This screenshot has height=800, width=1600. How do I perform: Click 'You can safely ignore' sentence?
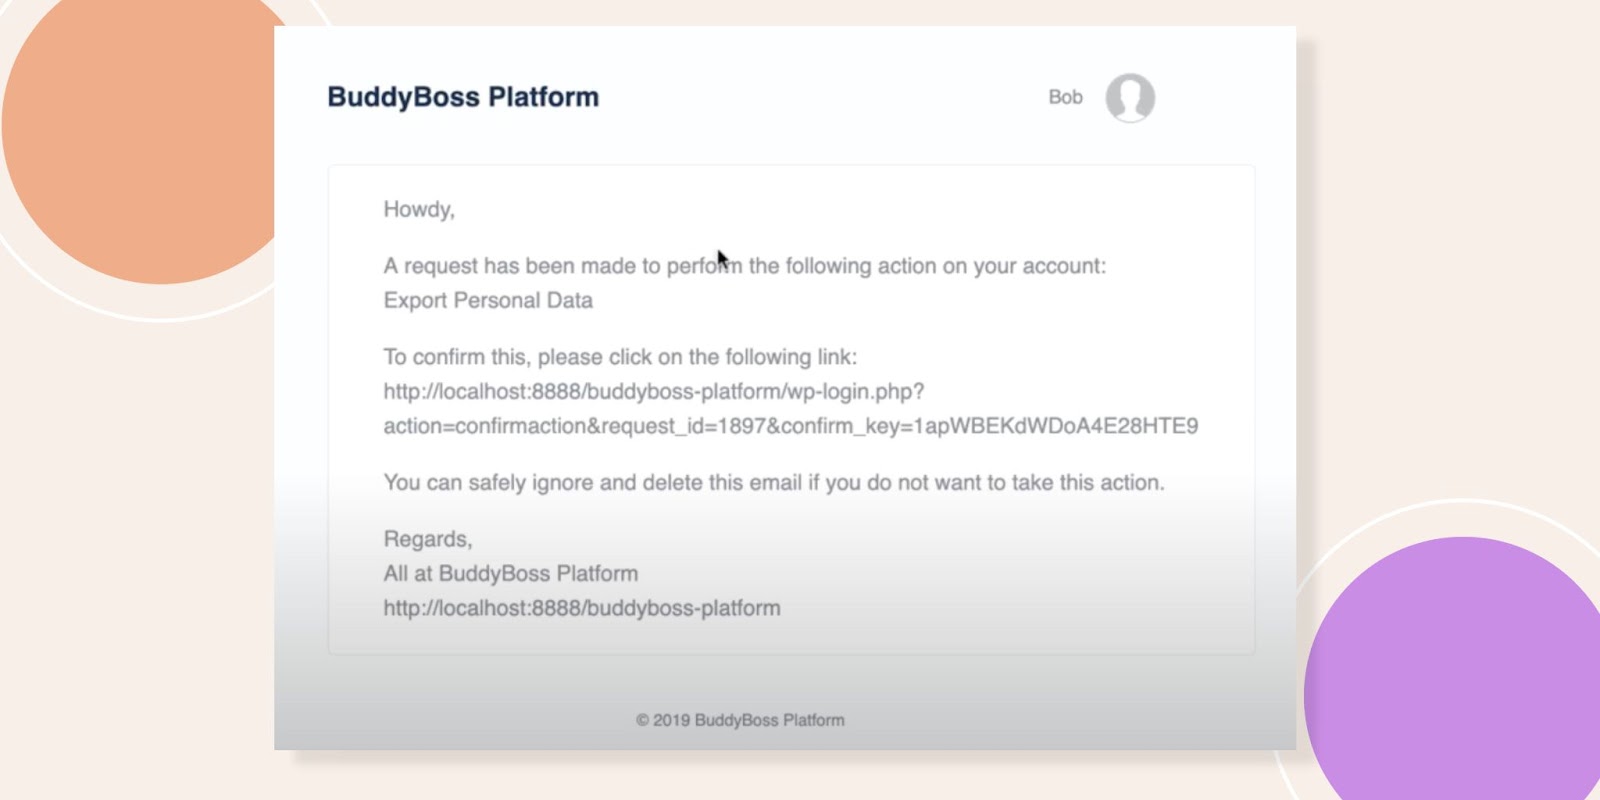click(774, 483)
